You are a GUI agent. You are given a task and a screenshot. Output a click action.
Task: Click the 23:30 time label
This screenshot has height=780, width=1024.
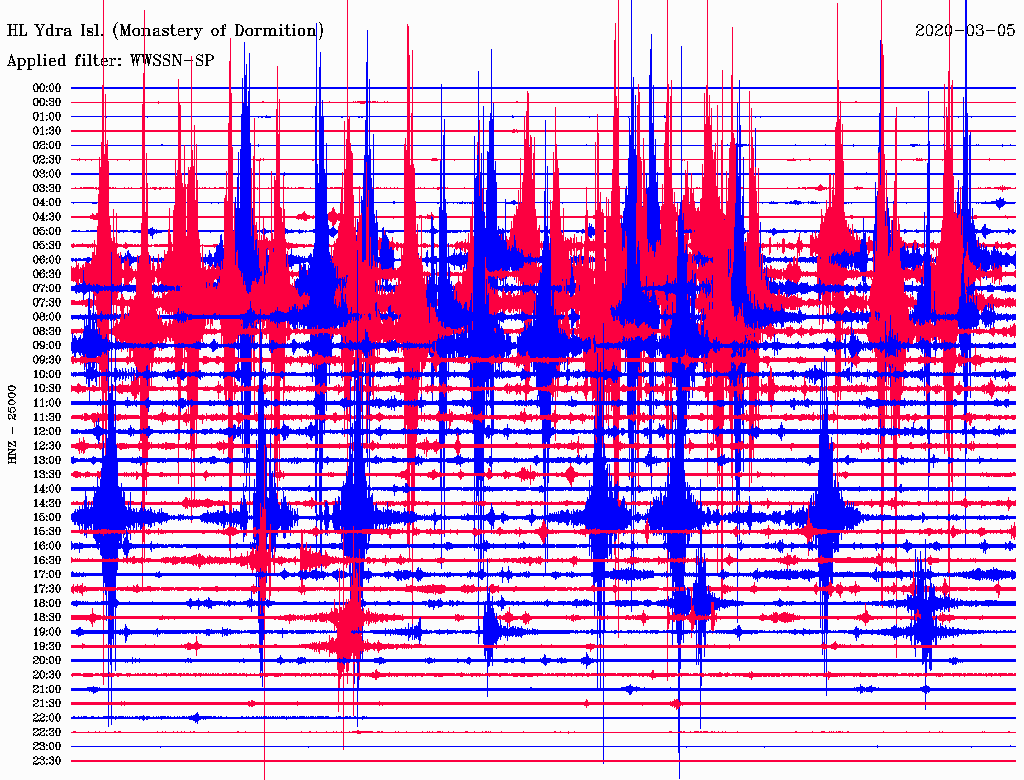[47, 761]
